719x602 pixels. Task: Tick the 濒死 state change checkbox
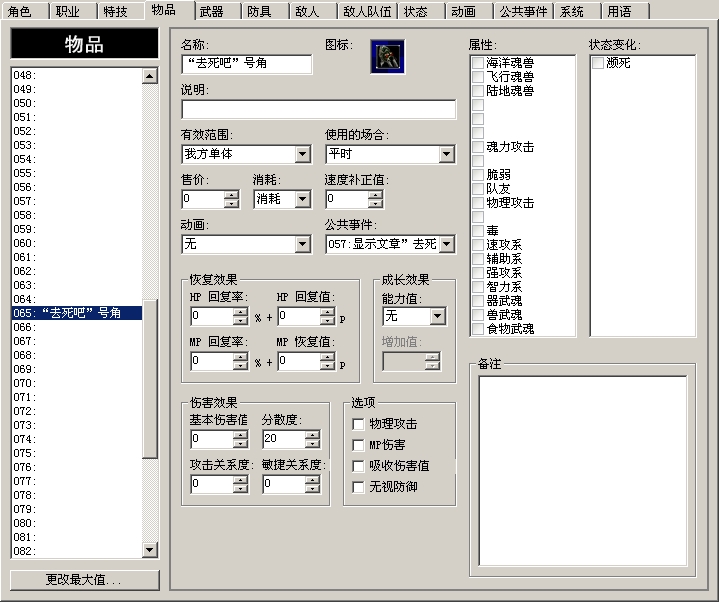597,63
